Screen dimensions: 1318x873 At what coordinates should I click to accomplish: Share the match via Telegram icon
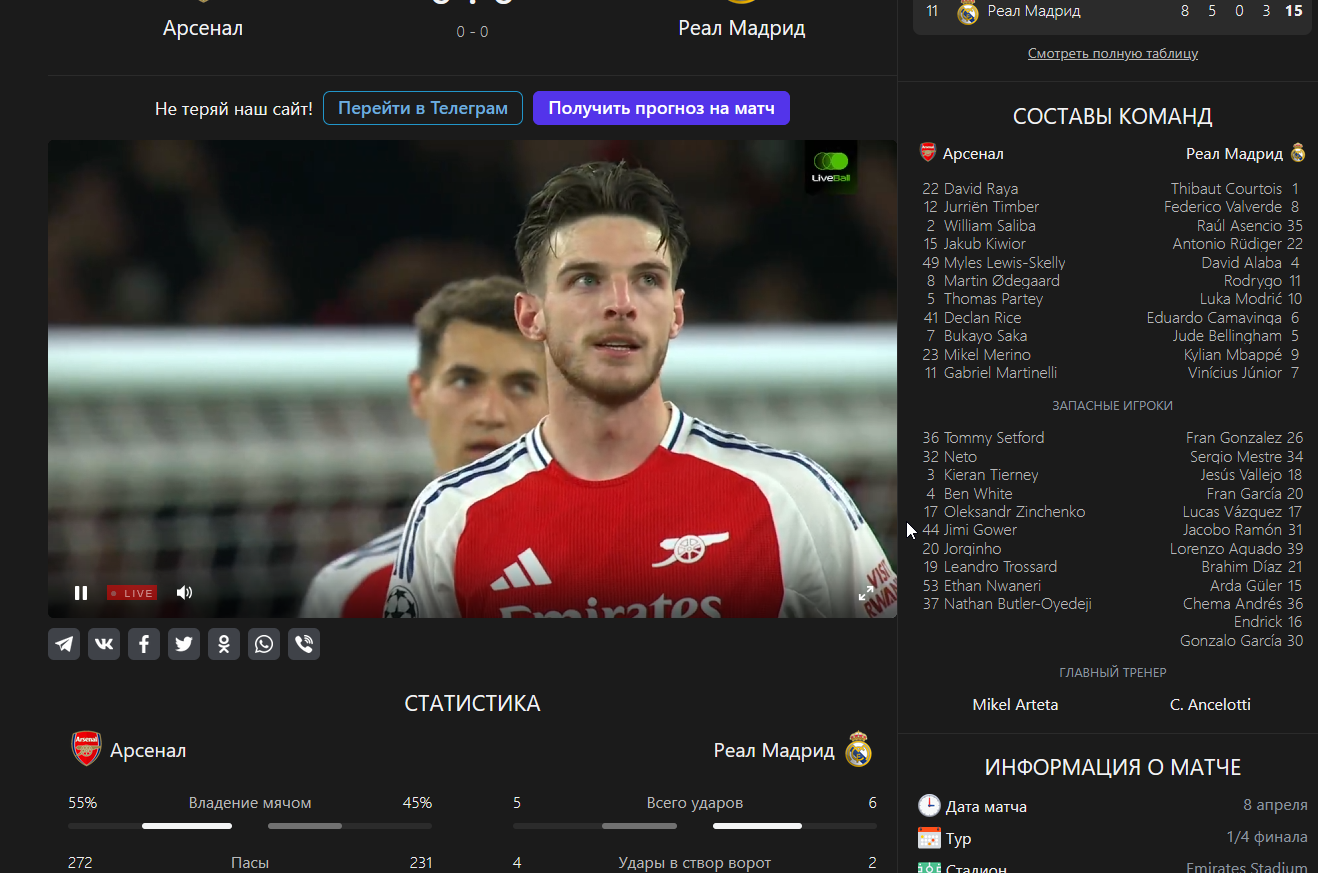[64, 644]
